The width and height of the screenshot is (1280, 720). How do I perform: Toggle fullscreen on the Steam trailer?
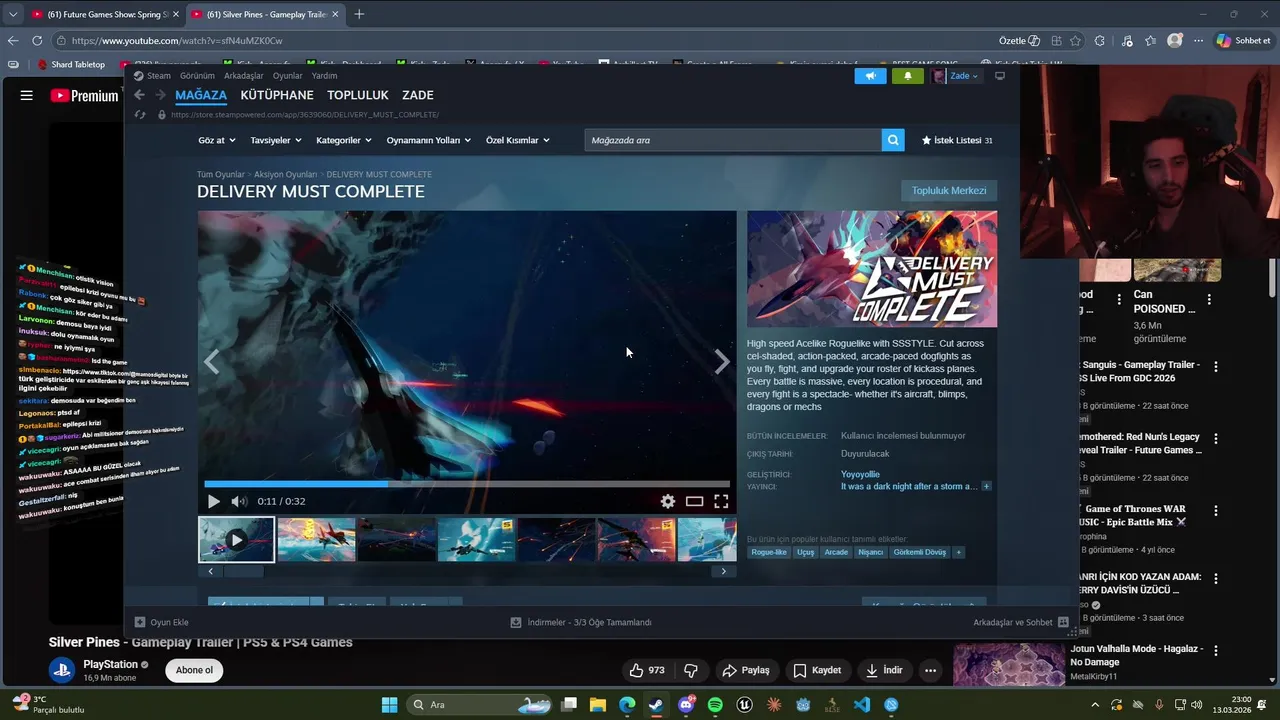coord(721,501)
